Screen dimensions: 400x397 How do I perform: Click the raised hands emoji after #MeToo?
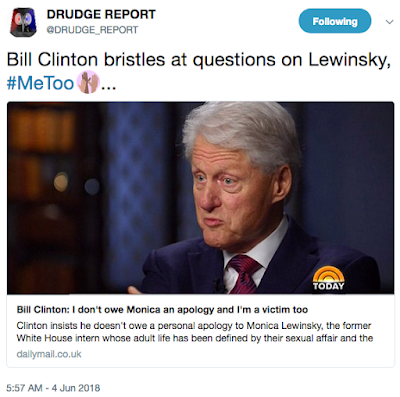click(88, 82)
